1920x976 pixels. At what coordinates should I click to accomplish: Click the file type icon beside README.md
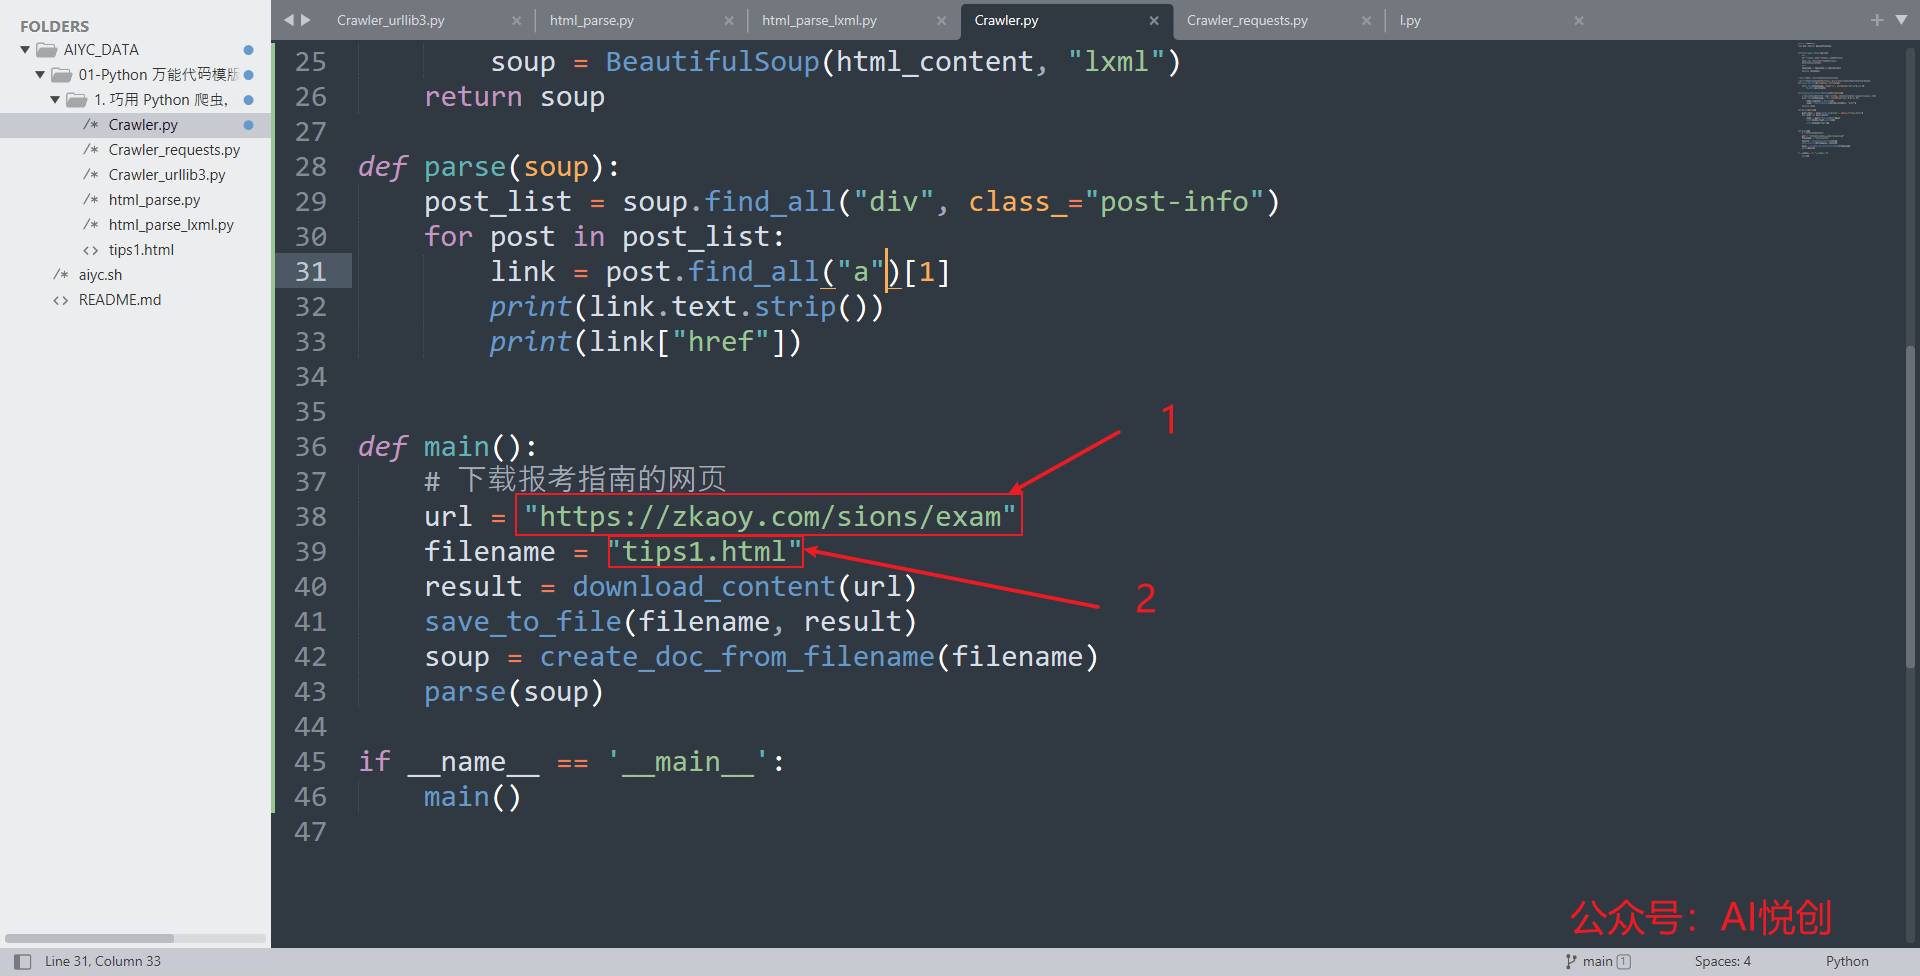(x=60, y=300)
